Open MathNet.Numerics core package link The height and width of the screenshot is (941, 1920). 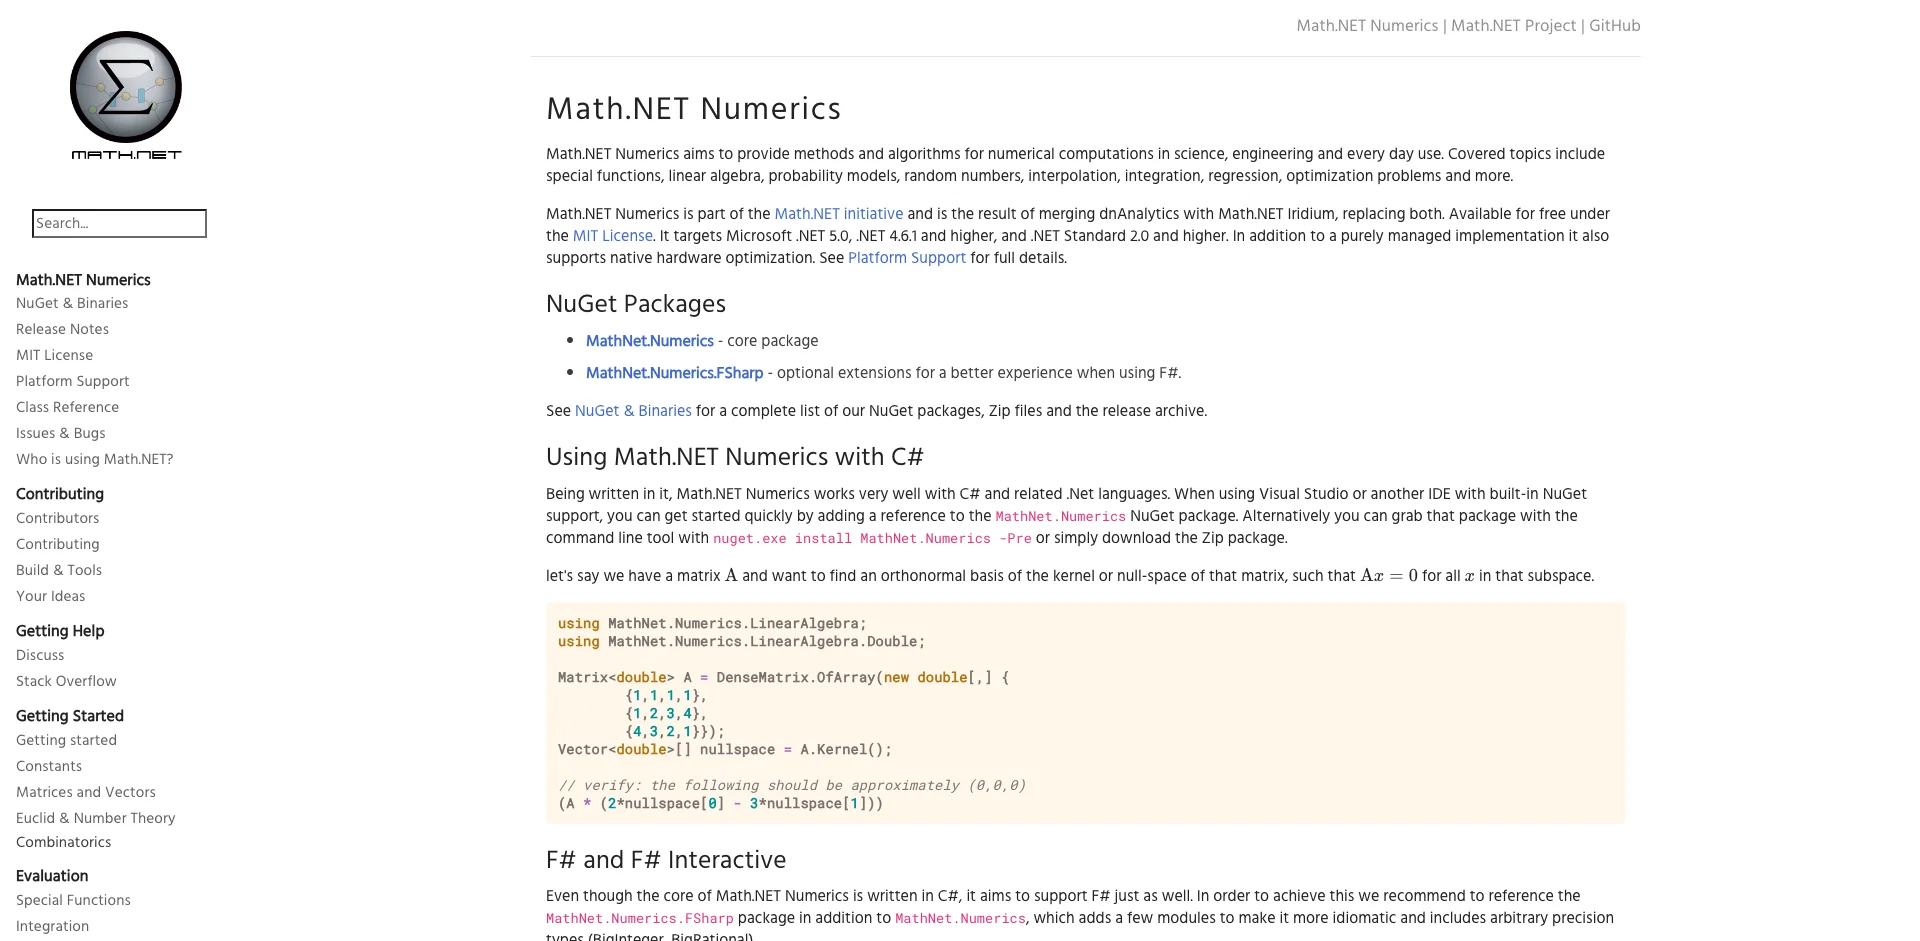click(x=649, y=341)
